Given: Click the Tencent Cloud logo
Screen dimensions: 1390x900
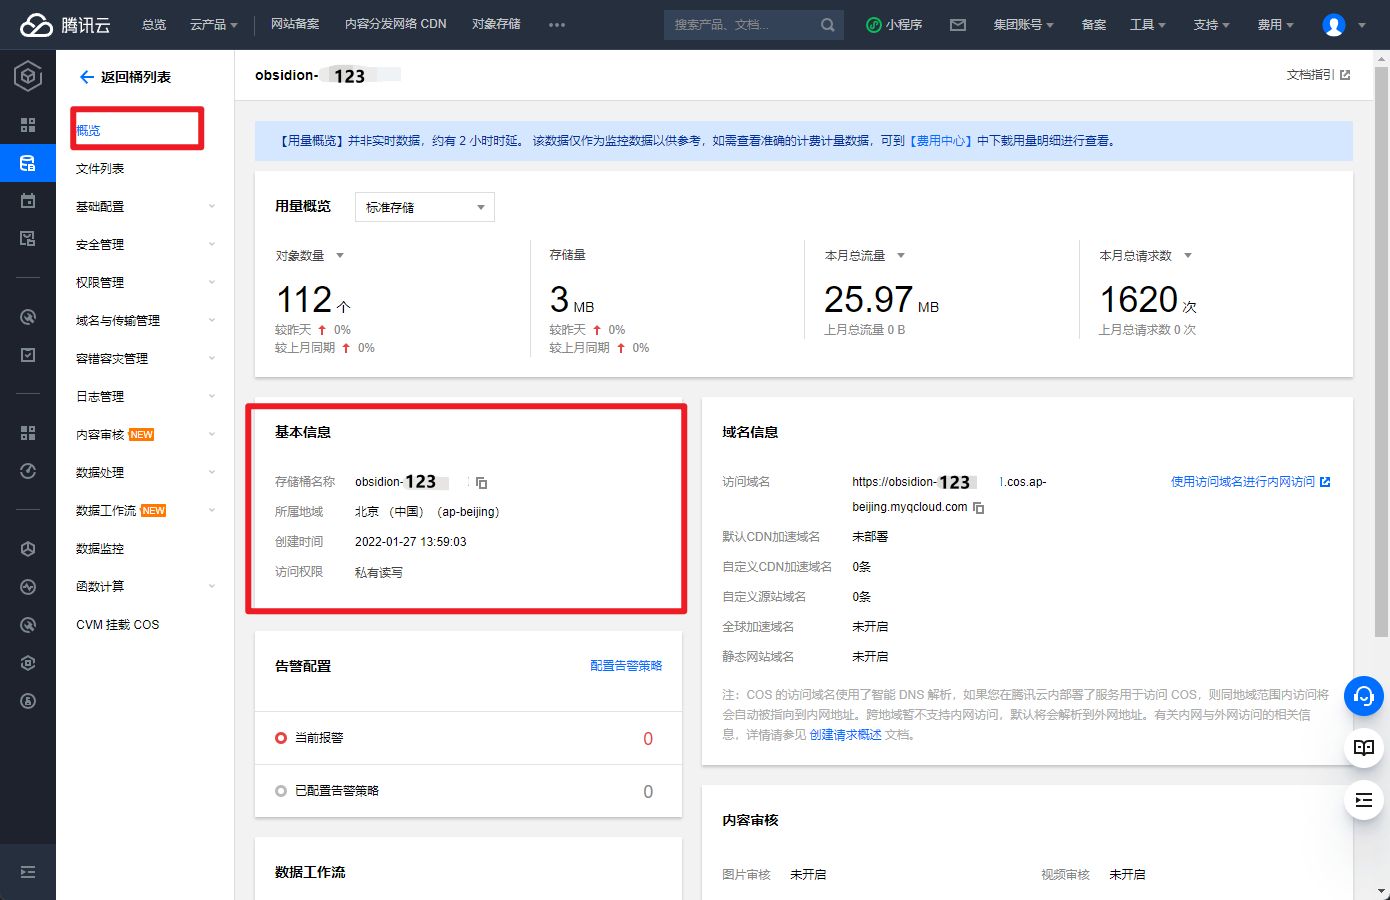Looking at the screenshot, I should click(65, 25).
